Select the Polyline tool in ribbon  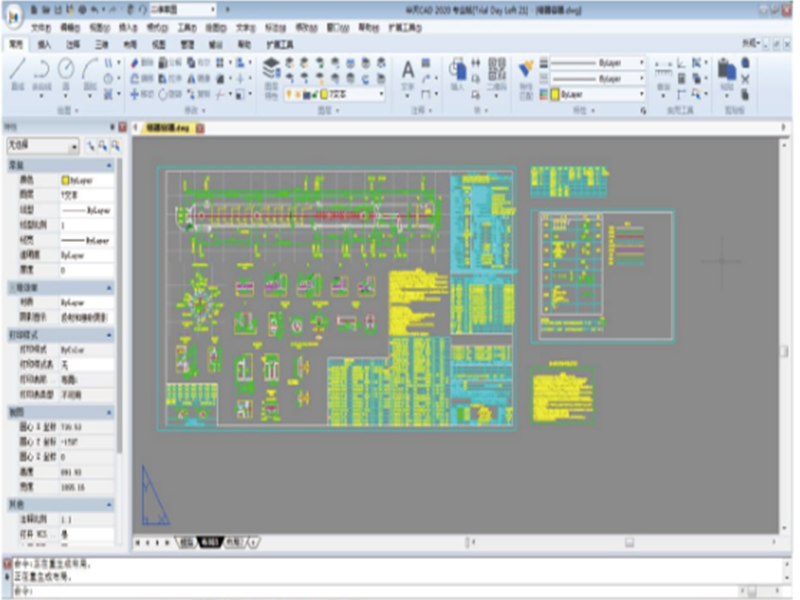tap(42, 71)
